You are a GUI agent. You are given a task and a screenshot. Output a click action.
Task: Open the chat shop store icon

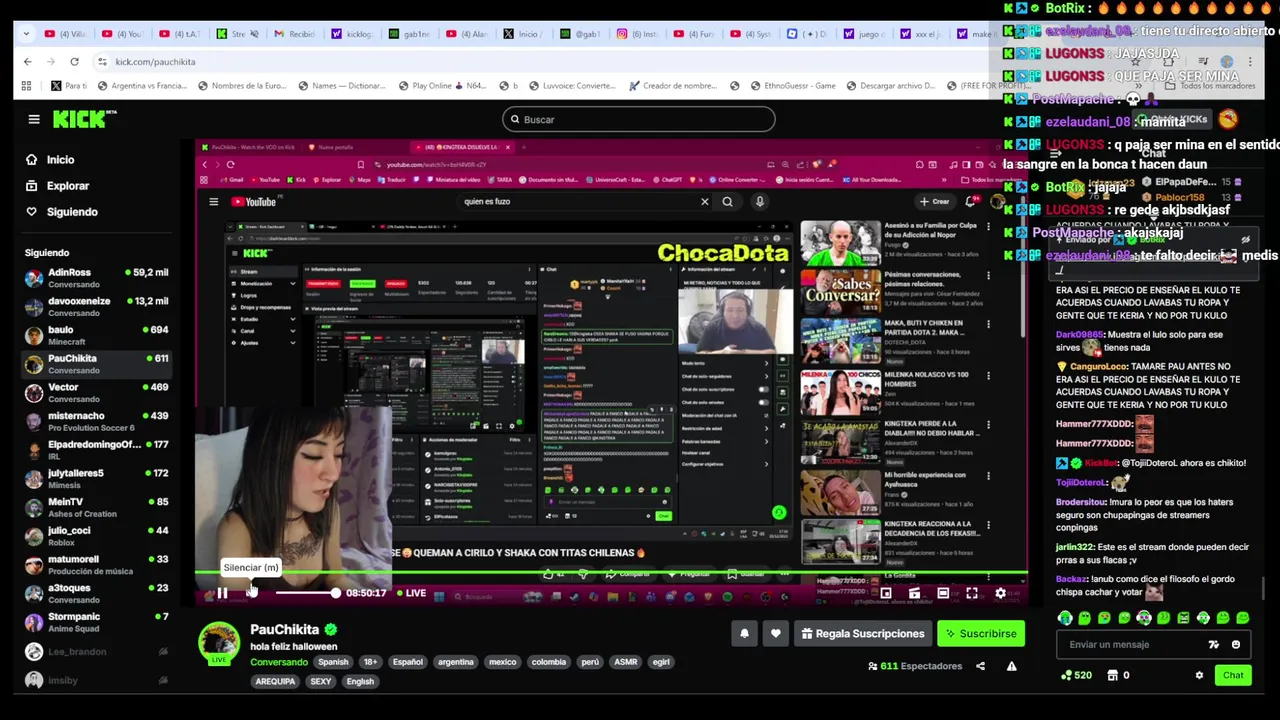point(1112,675)
